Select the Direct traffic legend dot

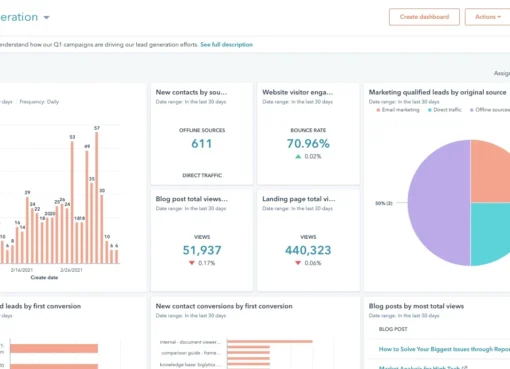430,110
